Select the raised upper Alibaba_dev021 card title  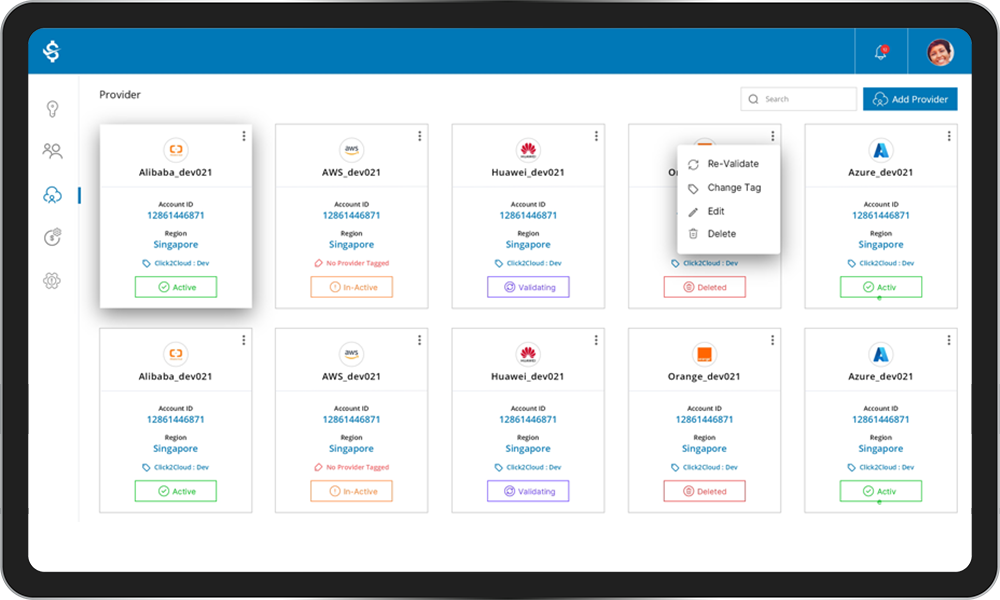pos(175,173)
